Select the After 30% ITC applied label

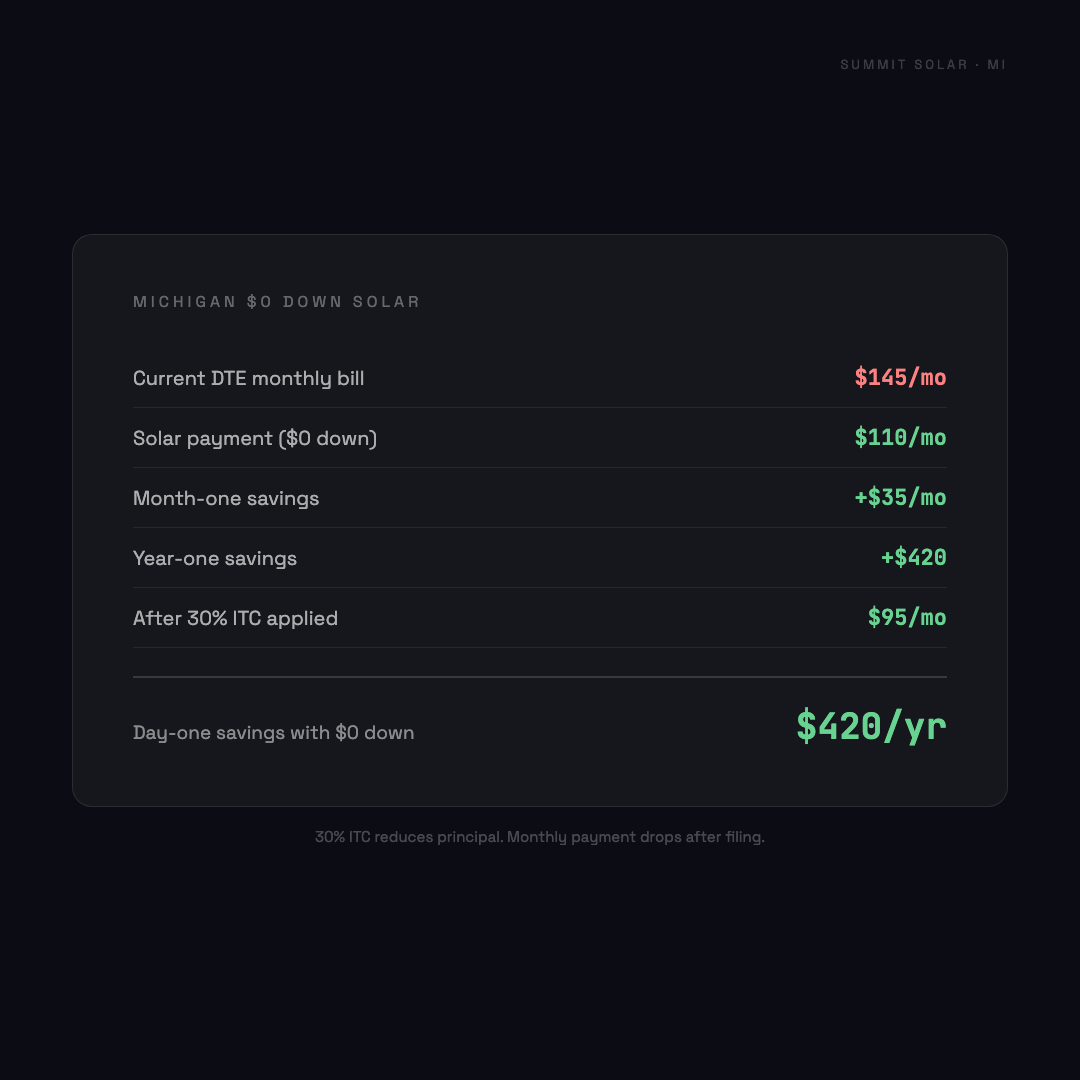(235, 618)
